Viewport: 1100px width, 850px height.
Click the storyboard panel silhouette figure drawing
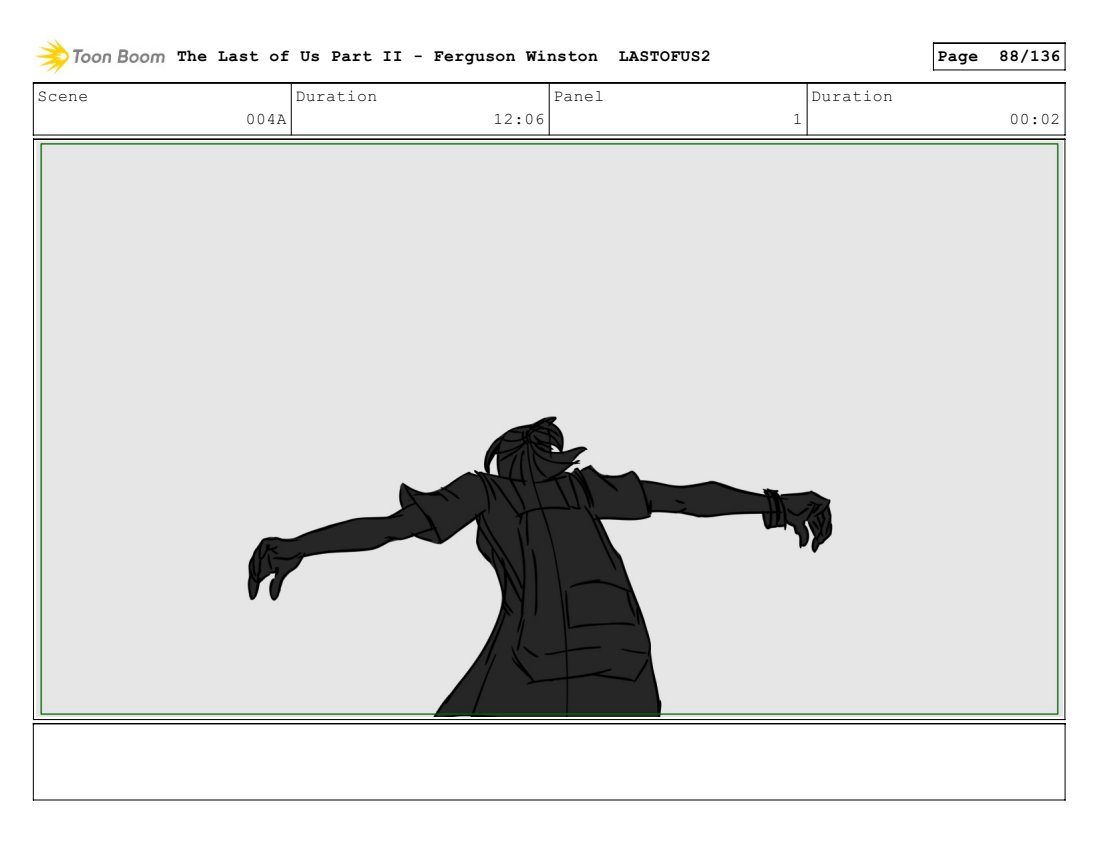pos(540,567)
